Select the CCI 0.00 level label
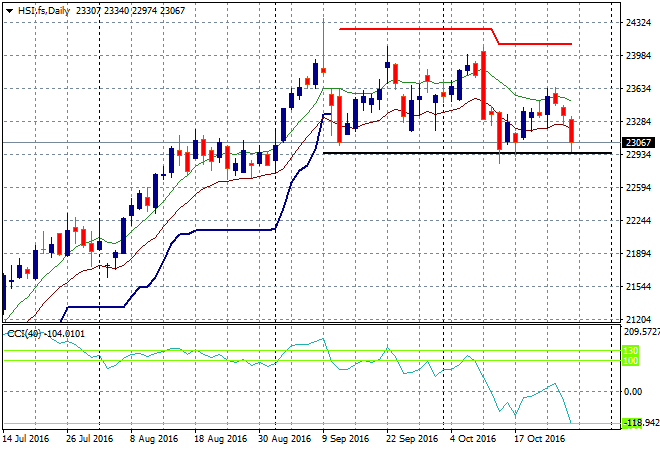The width and height of the screenshot is (660, 450). pos(633,392)
